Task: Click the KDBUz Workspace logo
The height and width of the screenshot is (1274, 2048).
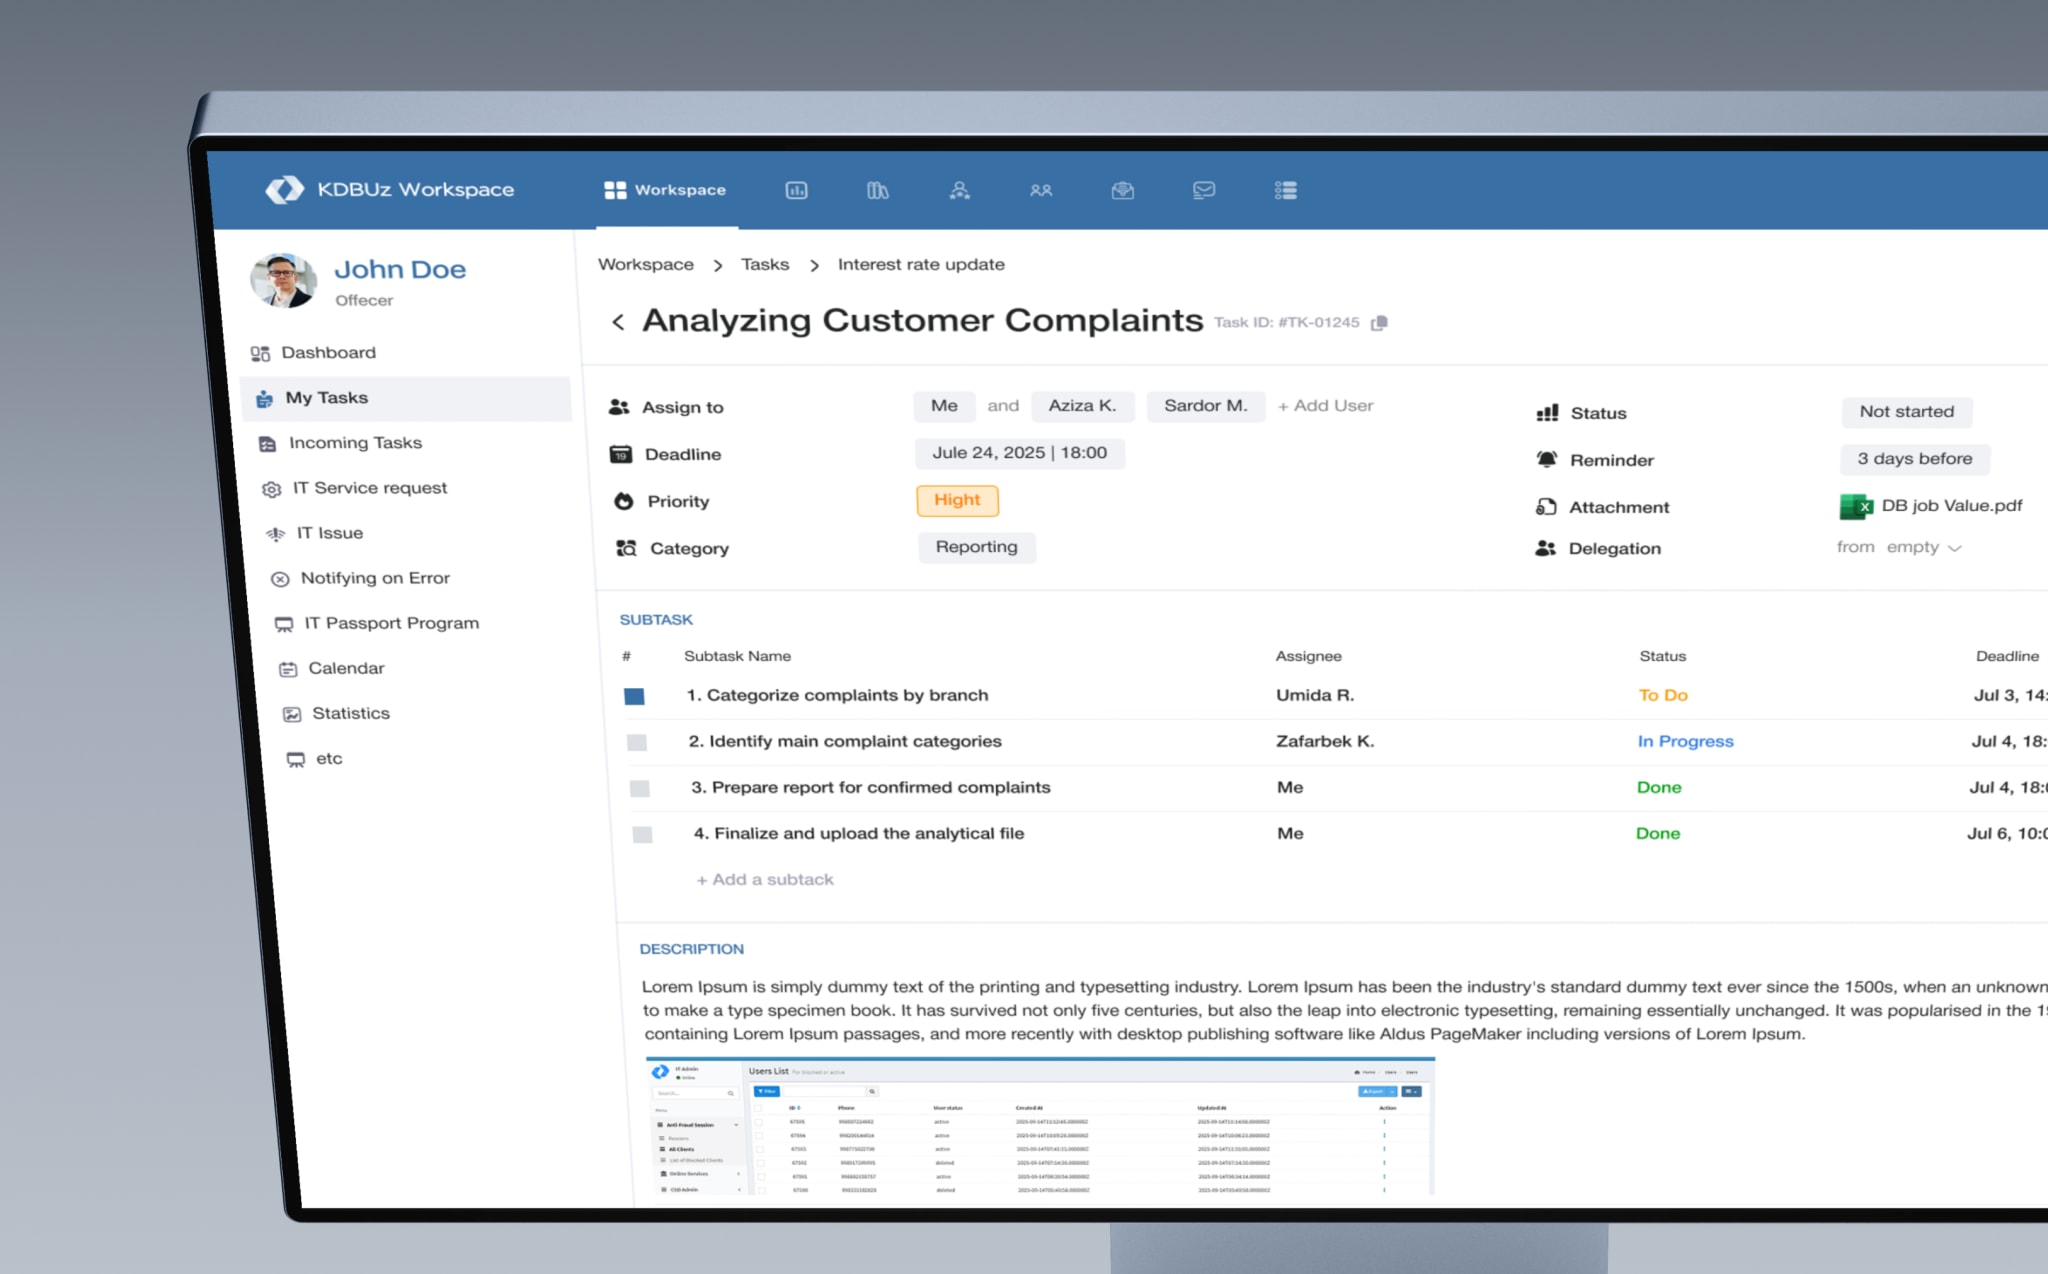Action: (389, 189)
